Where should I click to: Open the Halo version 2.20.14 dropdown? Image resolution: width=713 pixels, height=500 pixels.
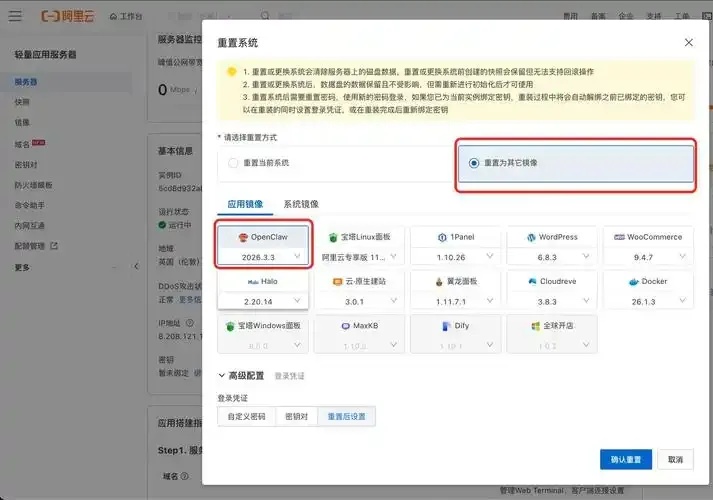(x=263, y=302)
